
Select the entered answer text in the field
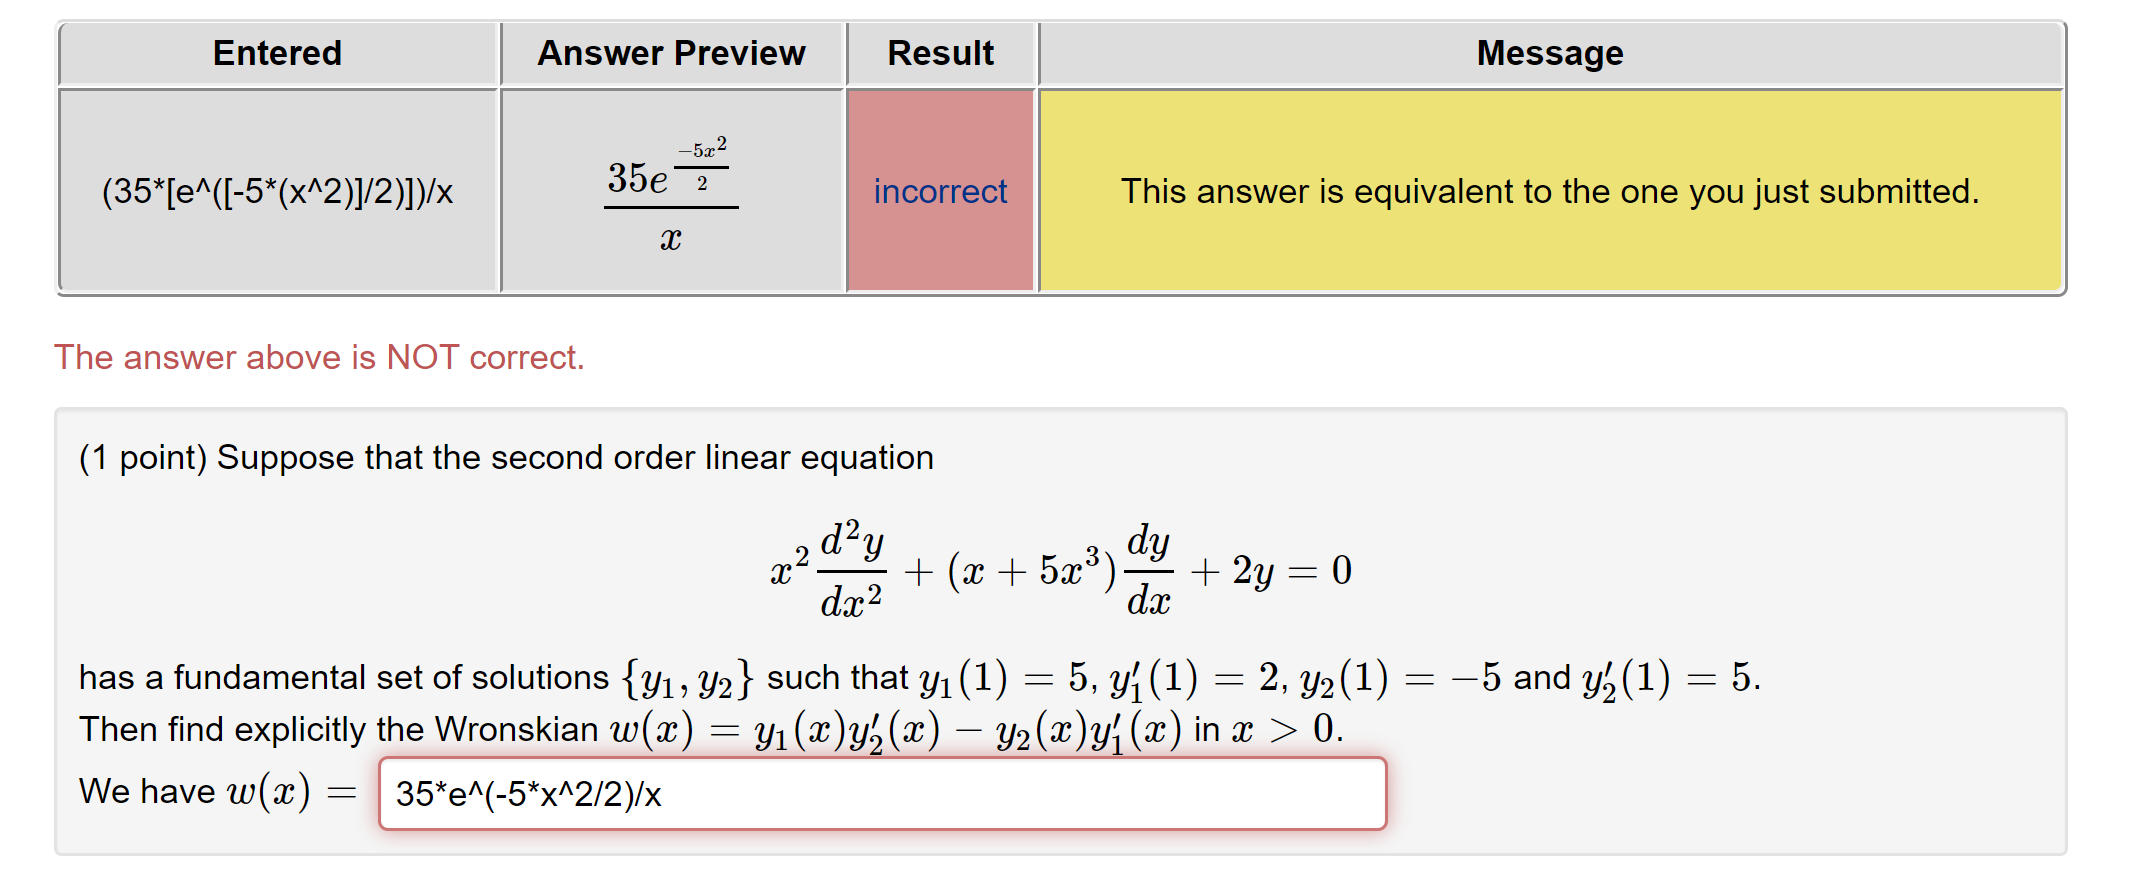tap(530, 795)
